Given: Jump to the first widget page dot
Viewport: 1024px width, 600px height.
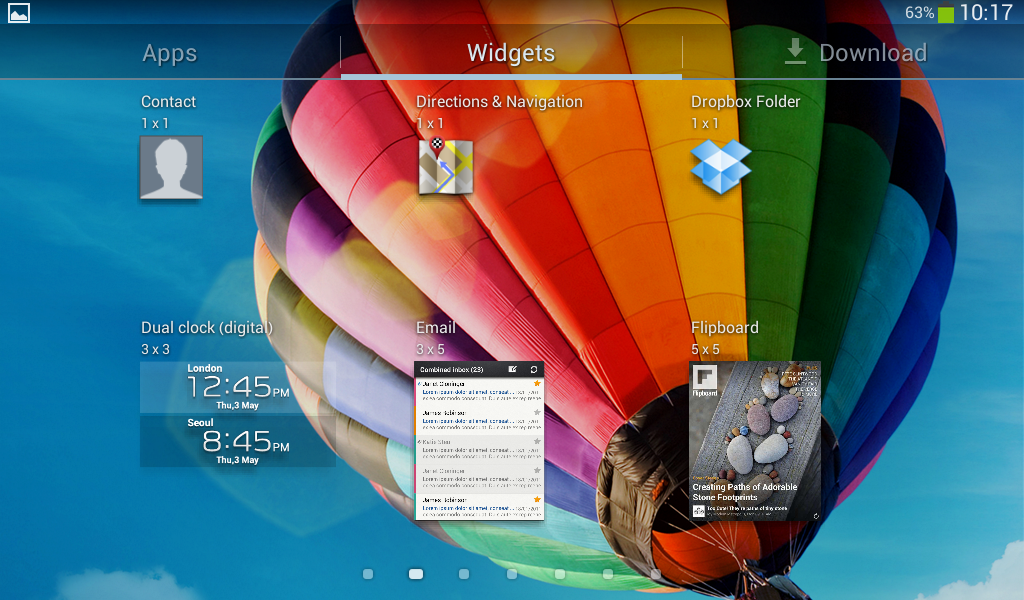Looking at the screenshot, I should [368, 574].
